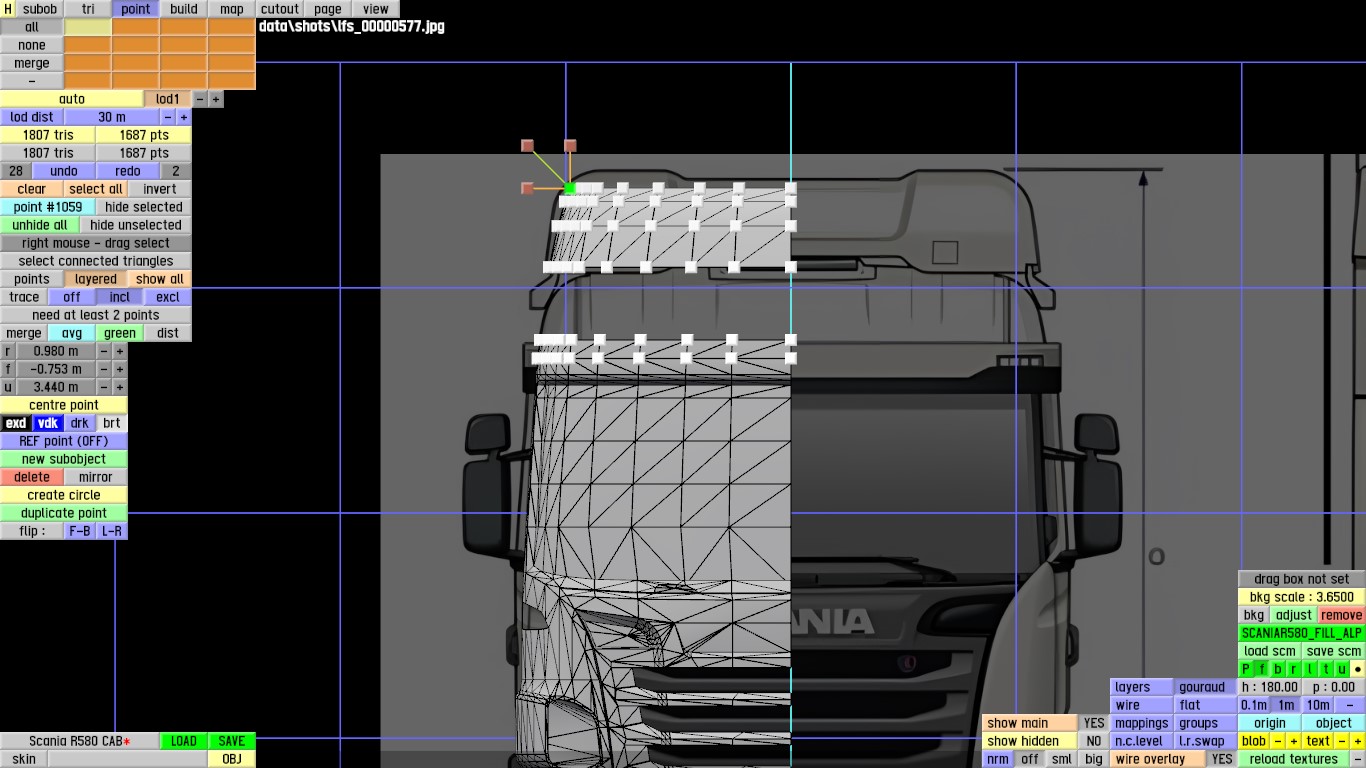Switch to the b back view
The image size is (1366, 768).
(1278, 669)
